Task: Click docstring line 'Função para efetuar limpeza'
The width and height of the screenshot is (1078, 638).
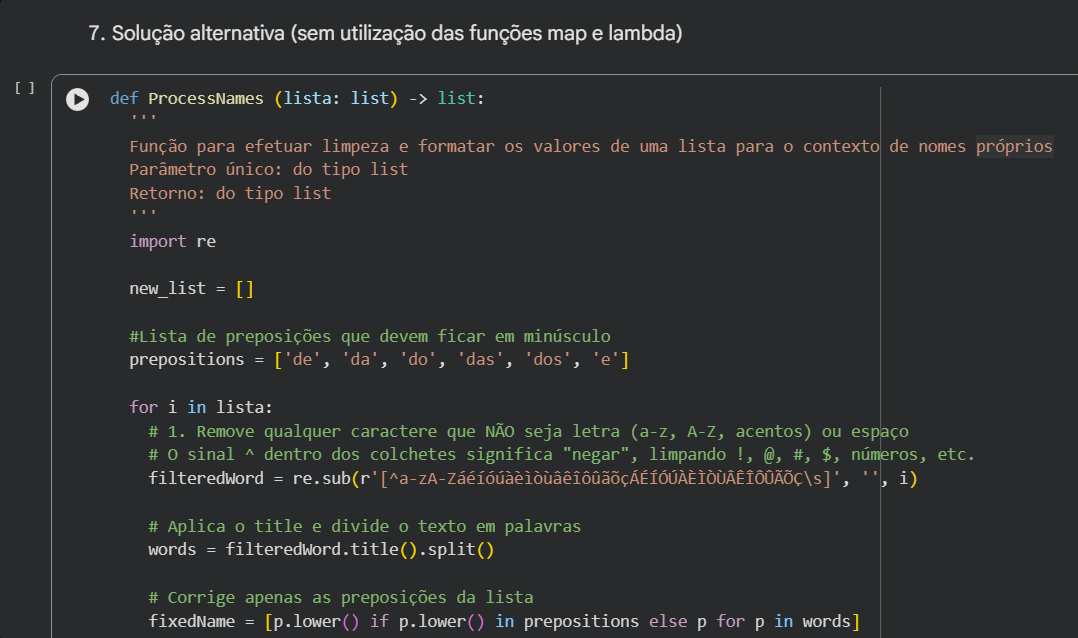Action: (x=591, y=146)
